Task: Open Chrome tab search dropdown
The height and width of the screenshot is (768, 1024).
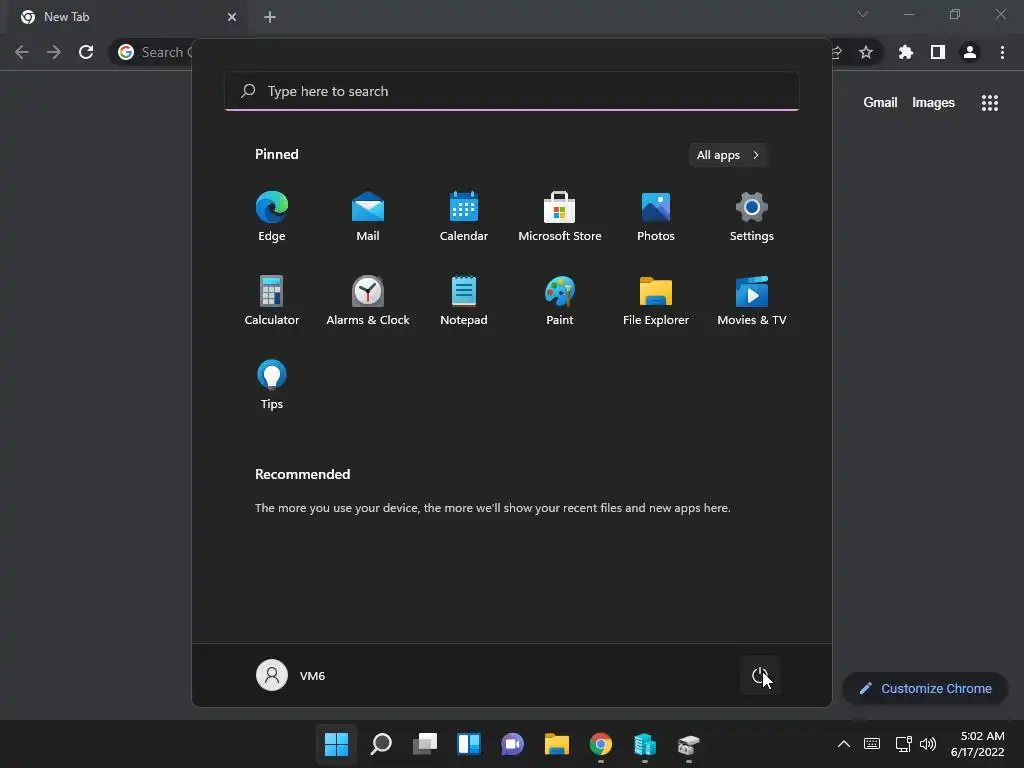Action: point(863,14)
